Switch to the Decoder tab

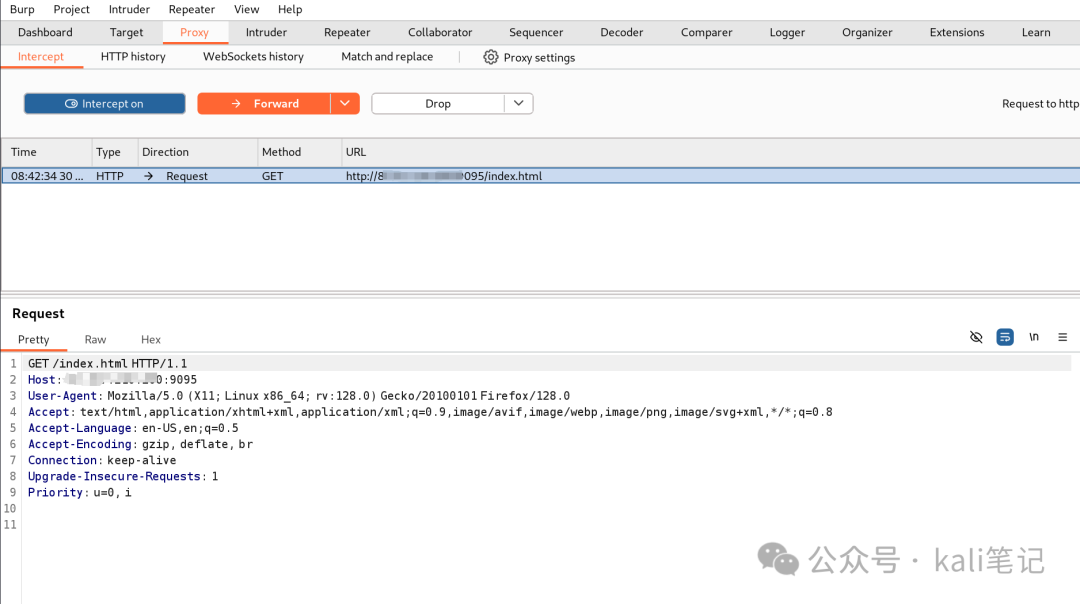pos(621,32)
